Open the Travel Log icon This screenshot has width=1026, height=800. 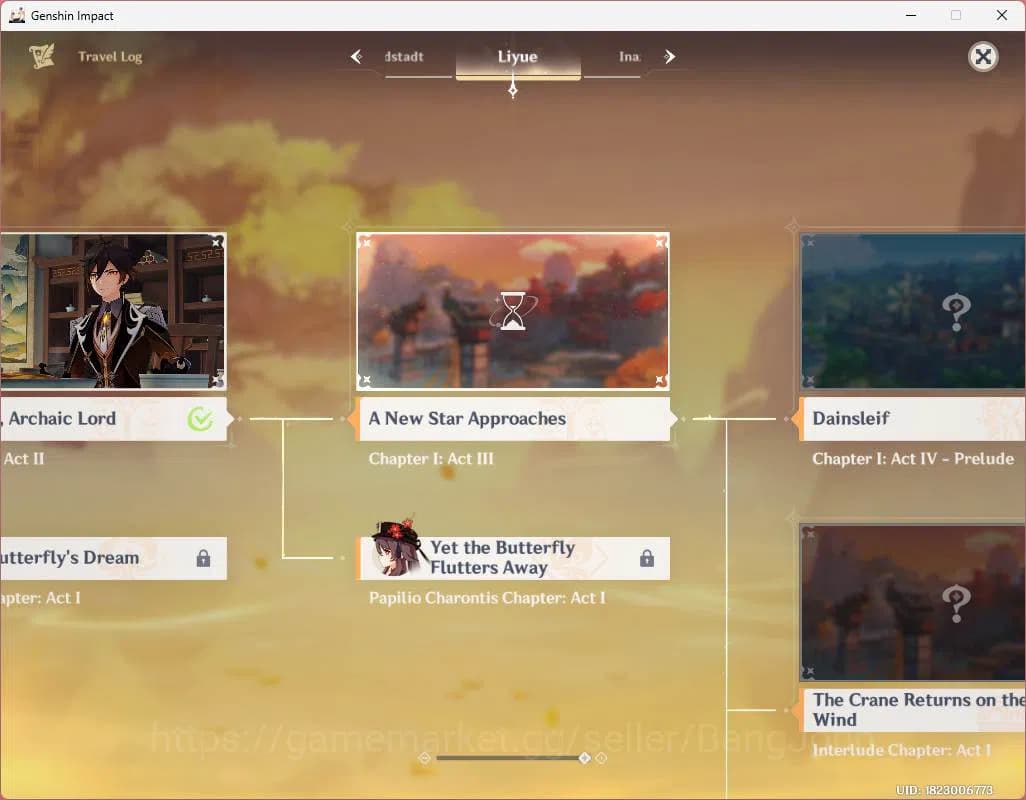(42, 56)
